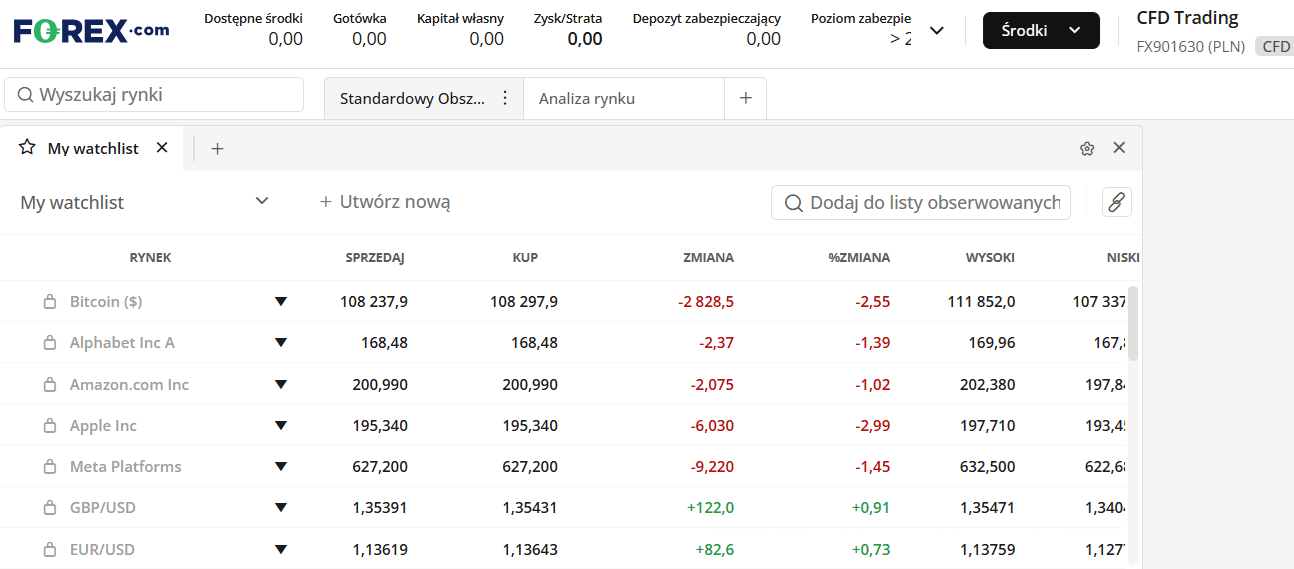Click the CFD Trading account label

coord(1187,18)
